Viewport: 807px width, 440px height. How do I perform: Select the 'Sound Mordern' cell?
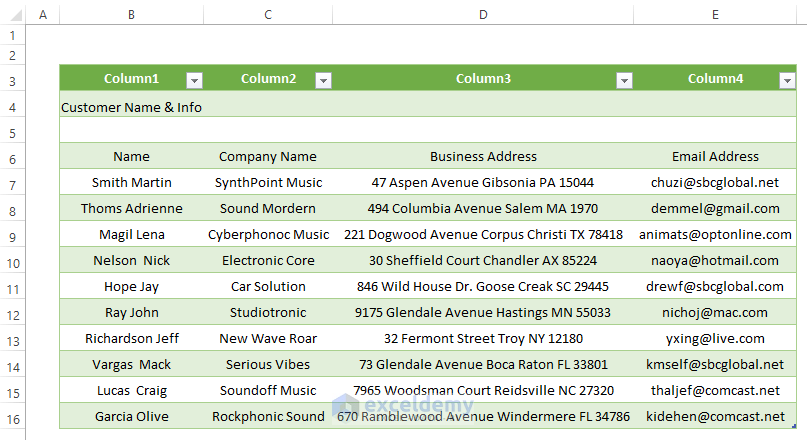(268, 208)
